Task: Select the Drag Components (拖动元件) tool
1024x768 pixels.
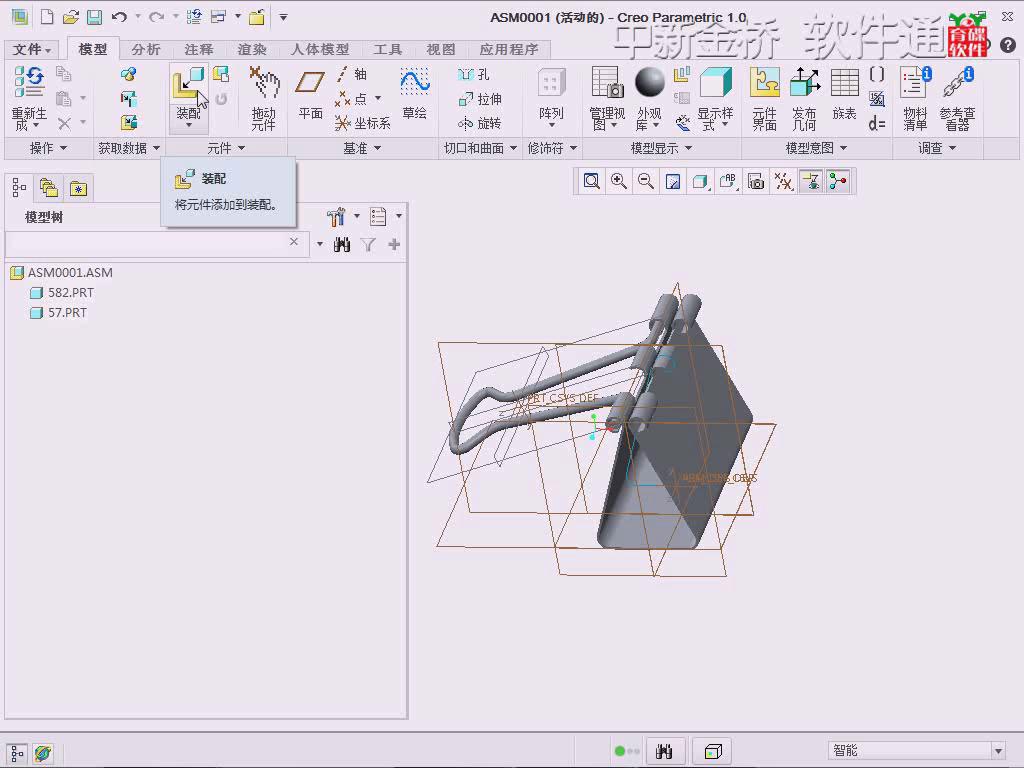Action: 264,99
